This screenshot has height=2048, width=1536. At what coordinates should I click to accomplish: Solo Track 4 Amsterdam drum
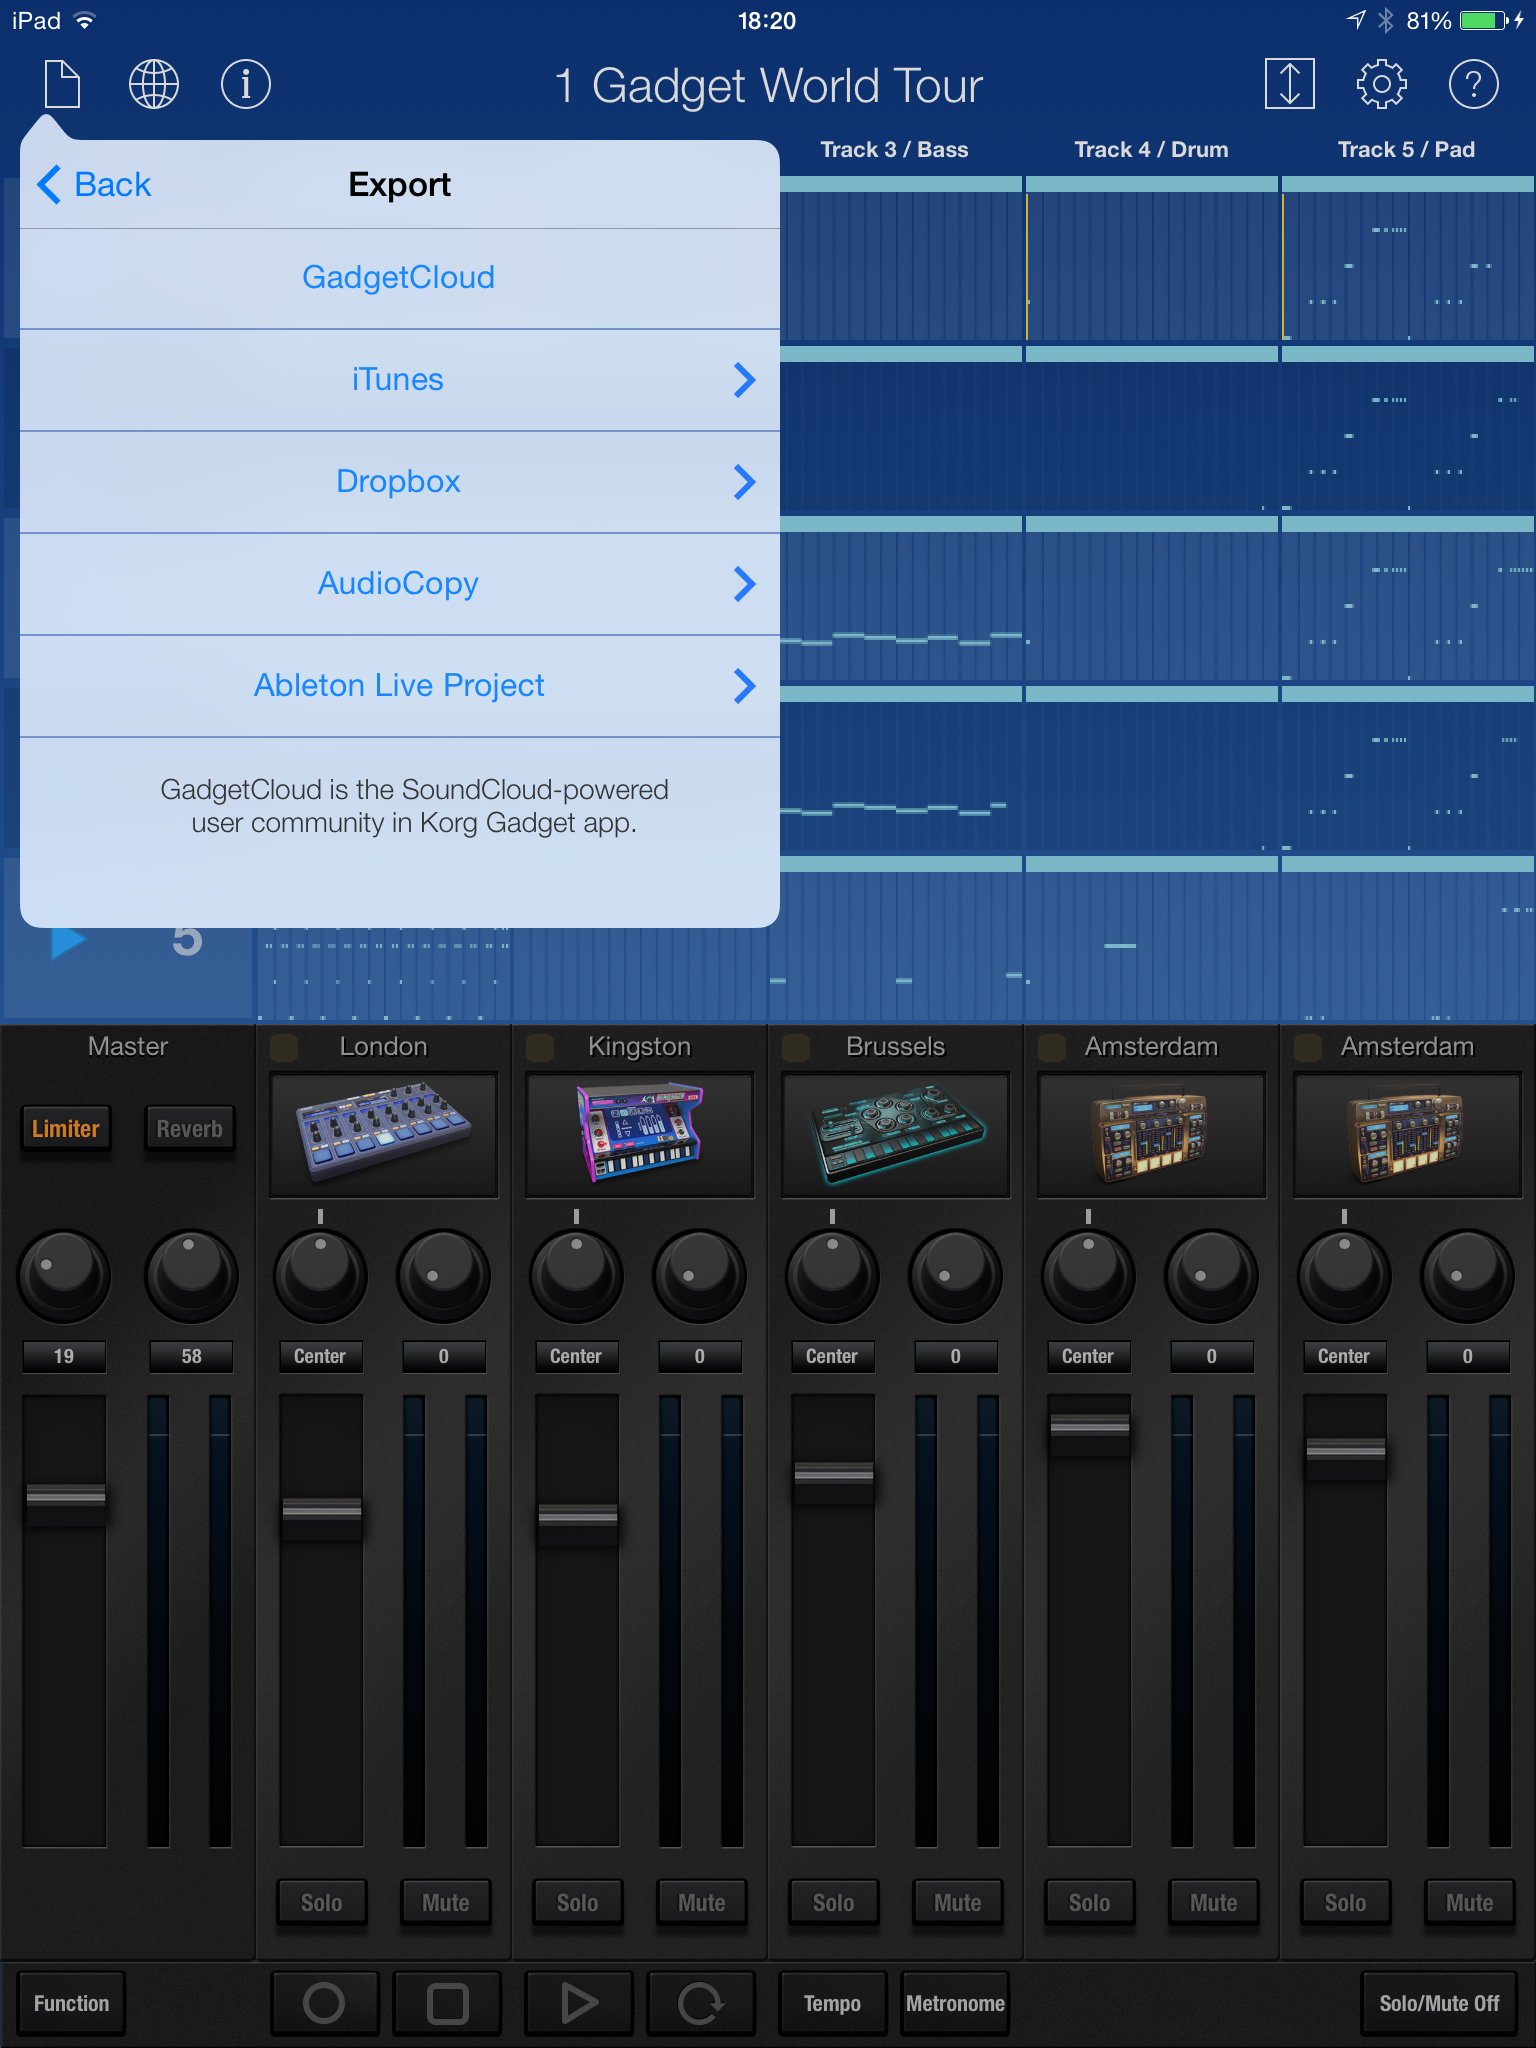click(x=1090, y=1903)
